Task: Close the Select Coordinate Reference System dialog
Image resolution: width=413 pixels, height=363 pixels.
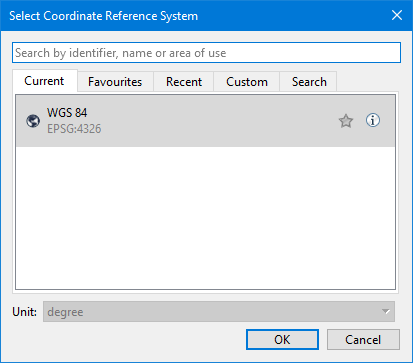Action: 397,15
